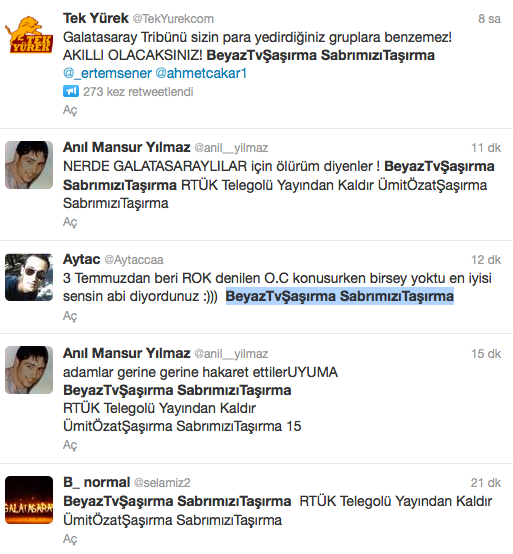Open the @ahmetcakar1 mention link
This screenshot has height=554, width=513.
[201, 73]
